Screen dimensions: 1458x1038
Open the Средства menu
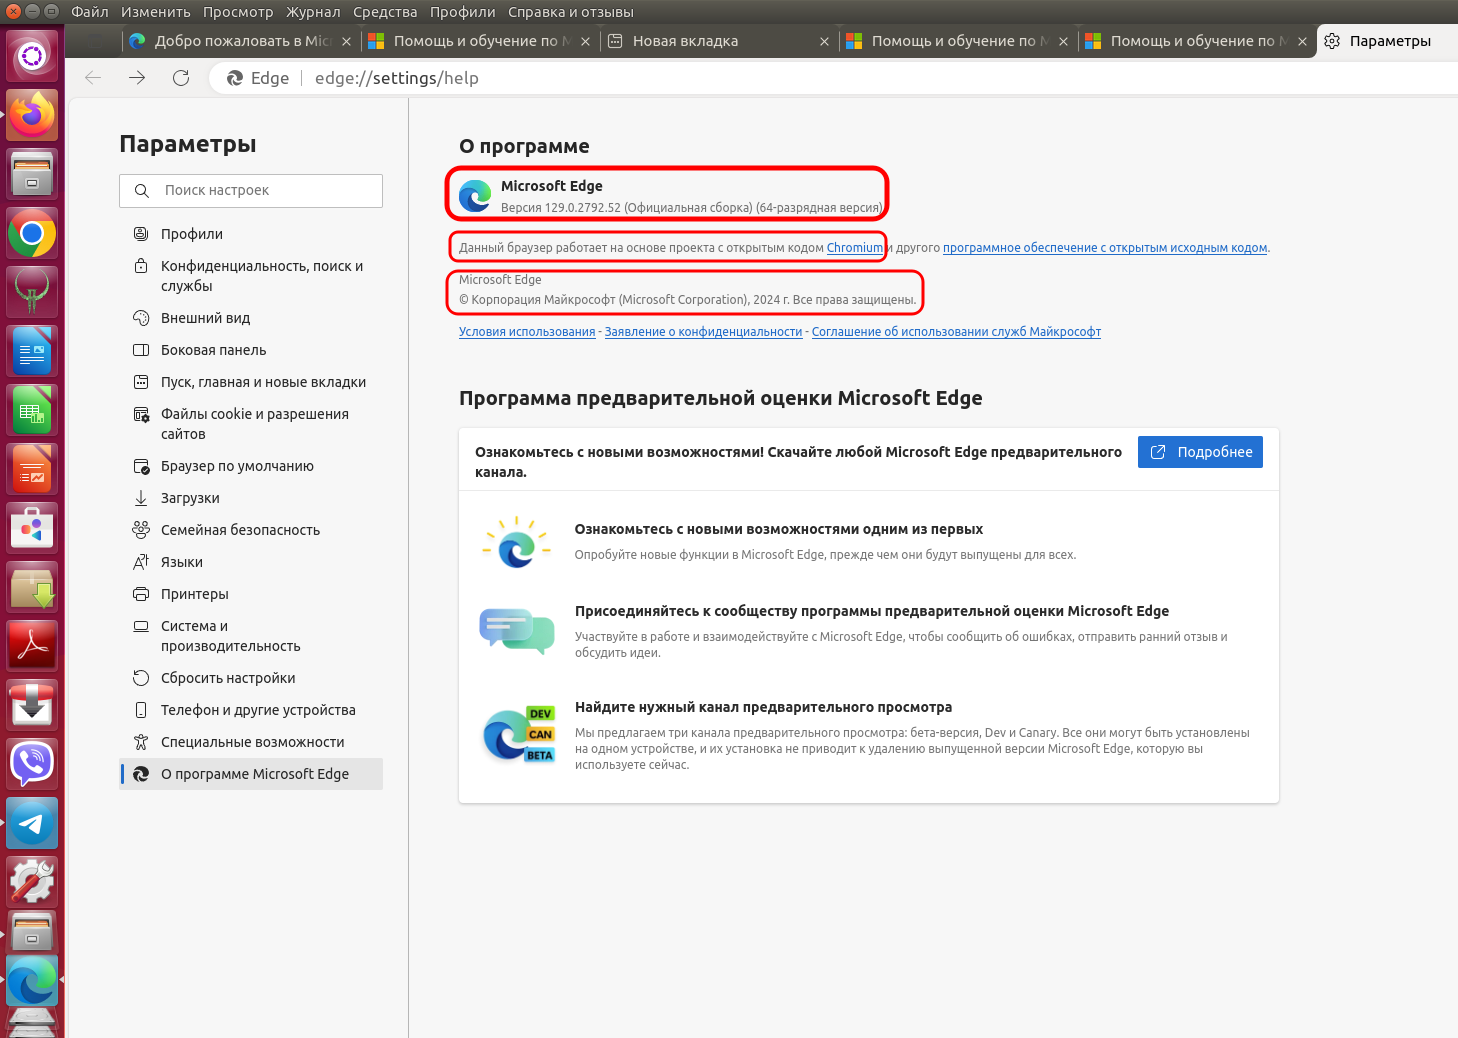click(385, 12)
